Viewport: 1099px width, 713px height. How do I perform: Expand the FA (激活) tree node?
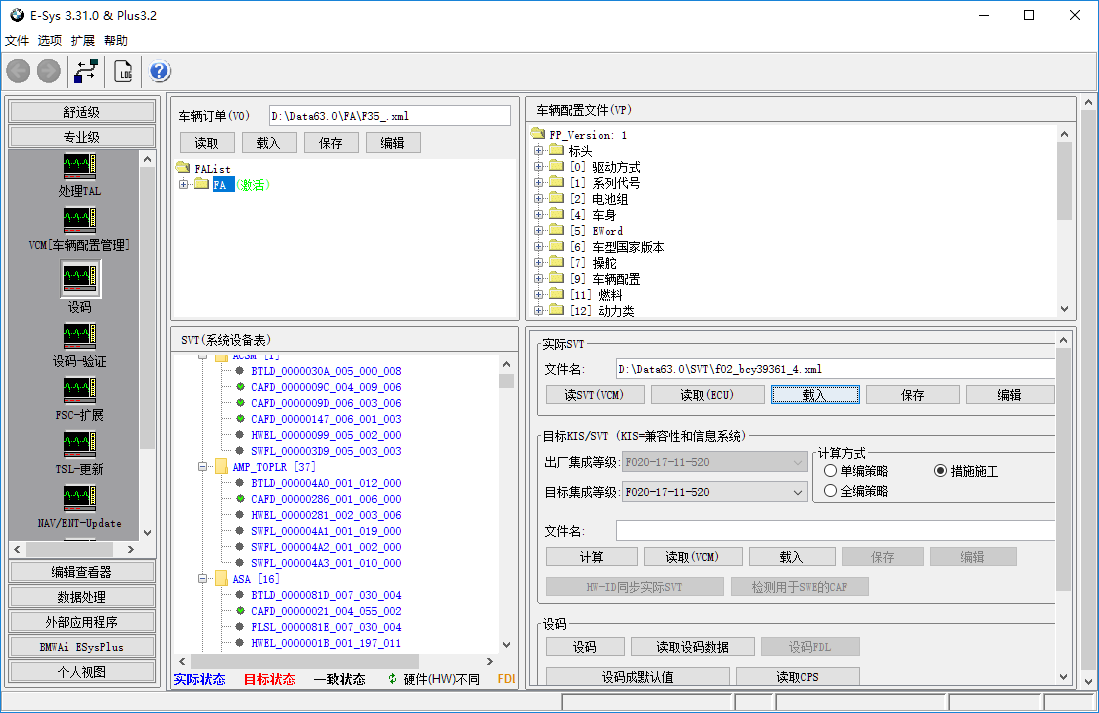coord(184,184)
